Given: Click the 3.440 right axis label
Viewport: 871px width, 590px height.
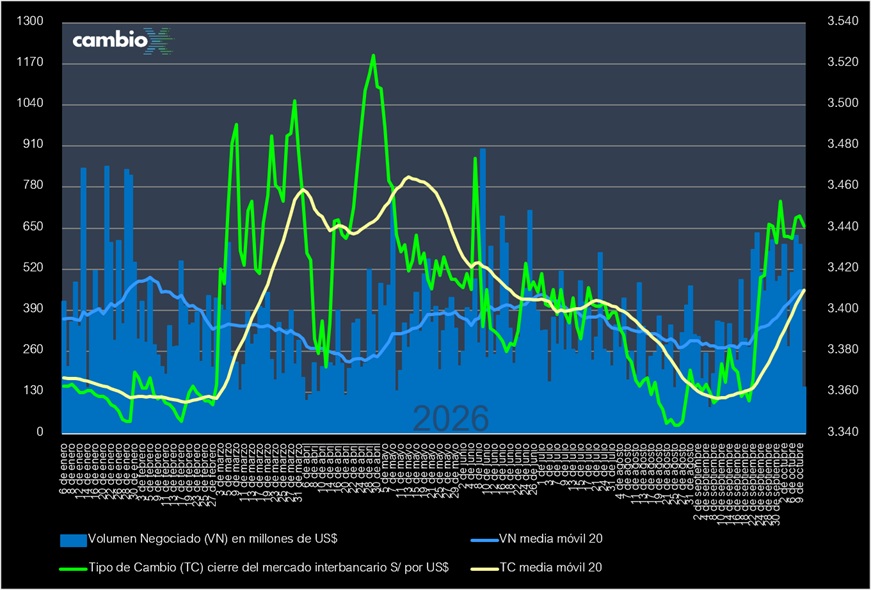Looking at the screenshot, I should click(x=843, y=228).
